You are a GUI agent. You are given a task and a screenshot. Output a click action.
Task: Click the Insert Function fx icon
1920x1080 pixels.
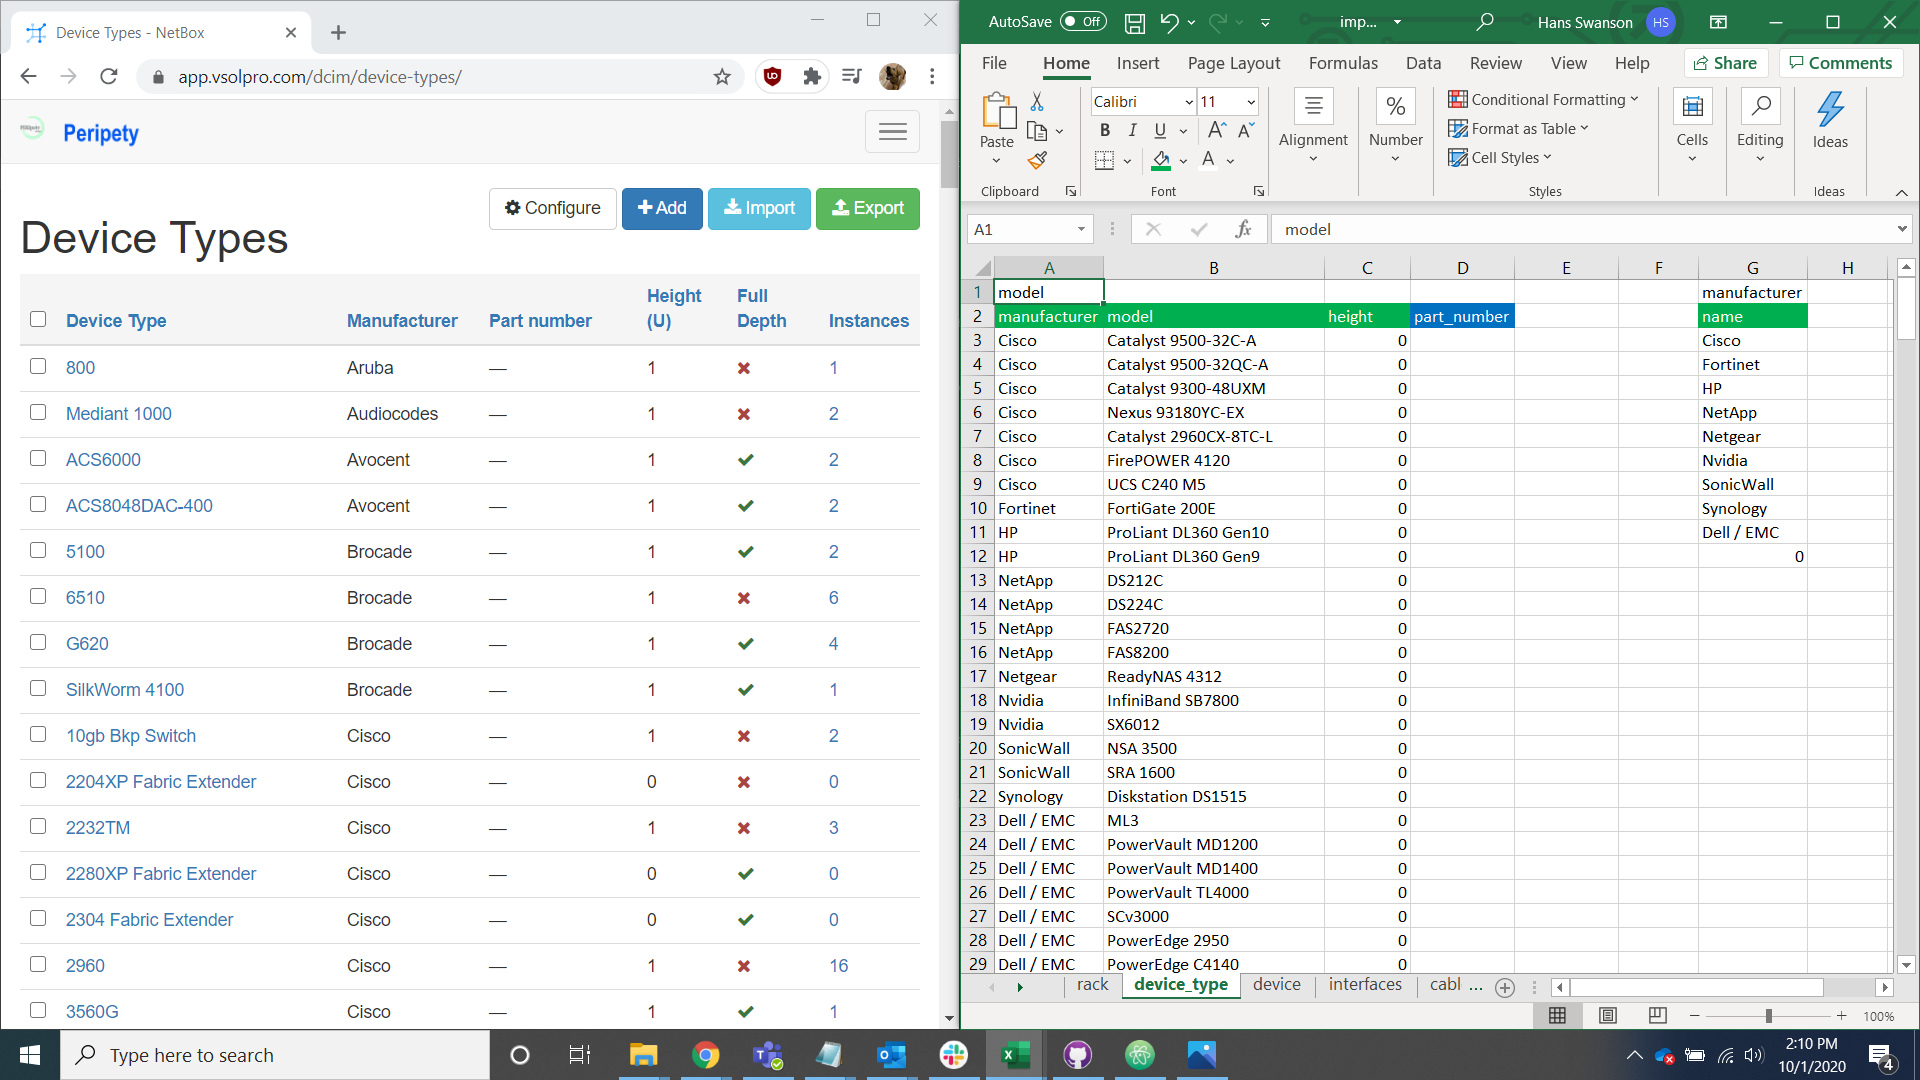(x=1243, y=229)
